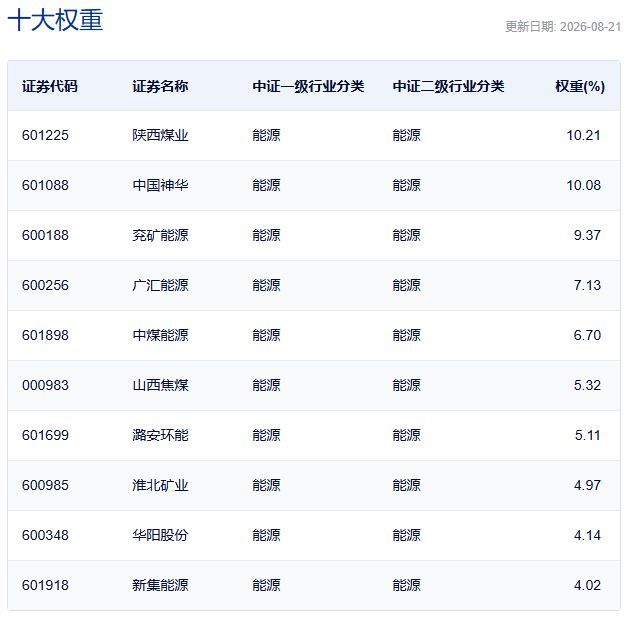Click second-level 能源 in 华阳股份 row
The width and height of the screenshot is (628, 619).
pyautogui.click(x=407, y=536)
